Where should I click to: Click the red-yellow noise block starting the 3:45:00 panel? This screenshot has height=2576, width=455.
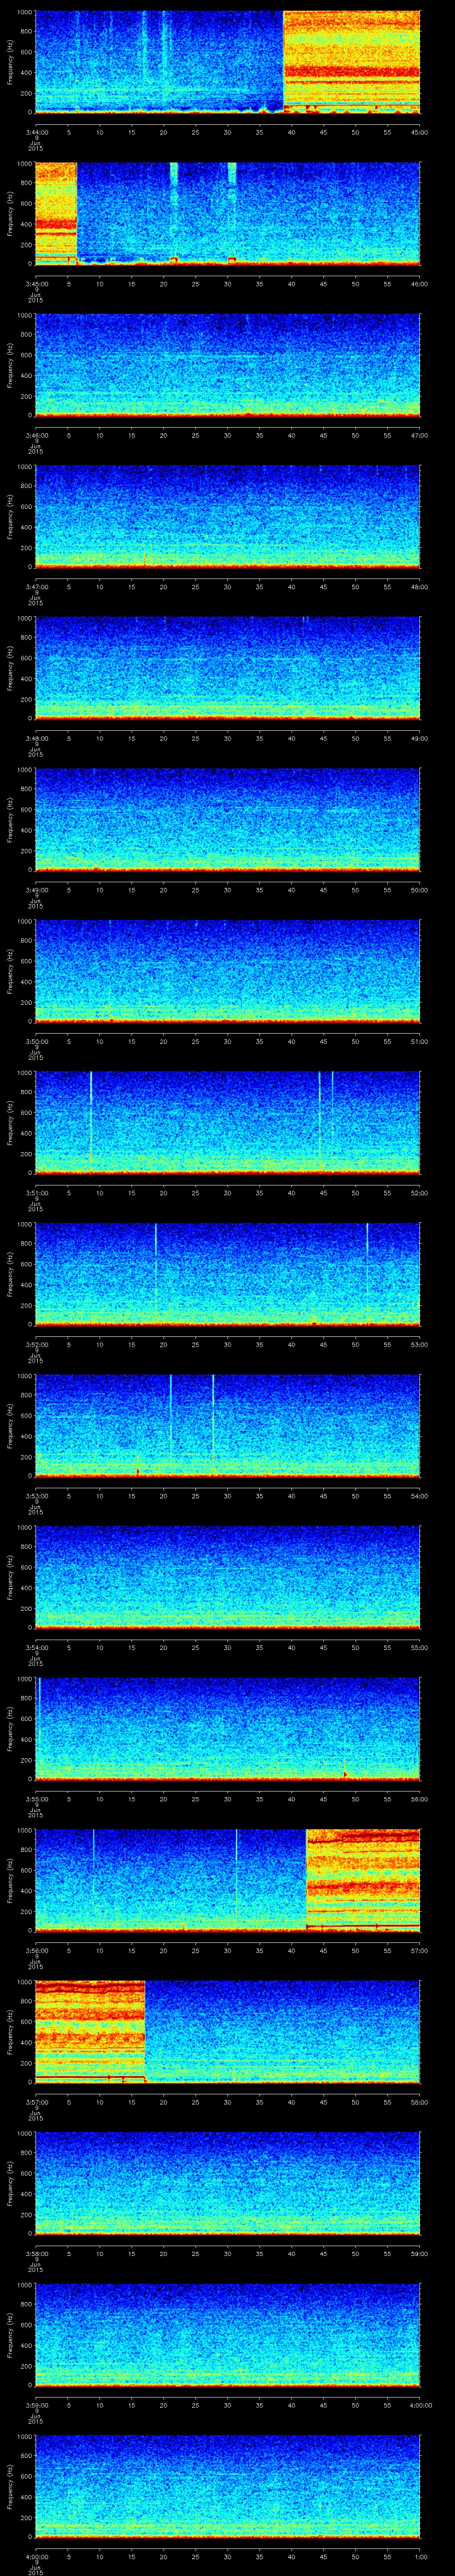coord(55,211)
